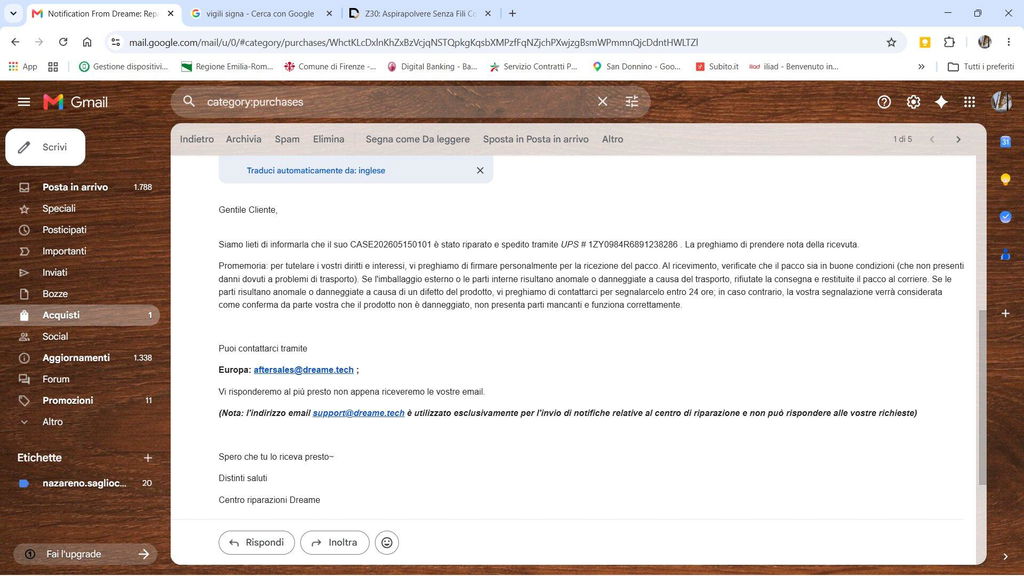Viewport: 1024px width, 576px height.
Task: Click Fai l'upgrade button
Action: [85, 554]
